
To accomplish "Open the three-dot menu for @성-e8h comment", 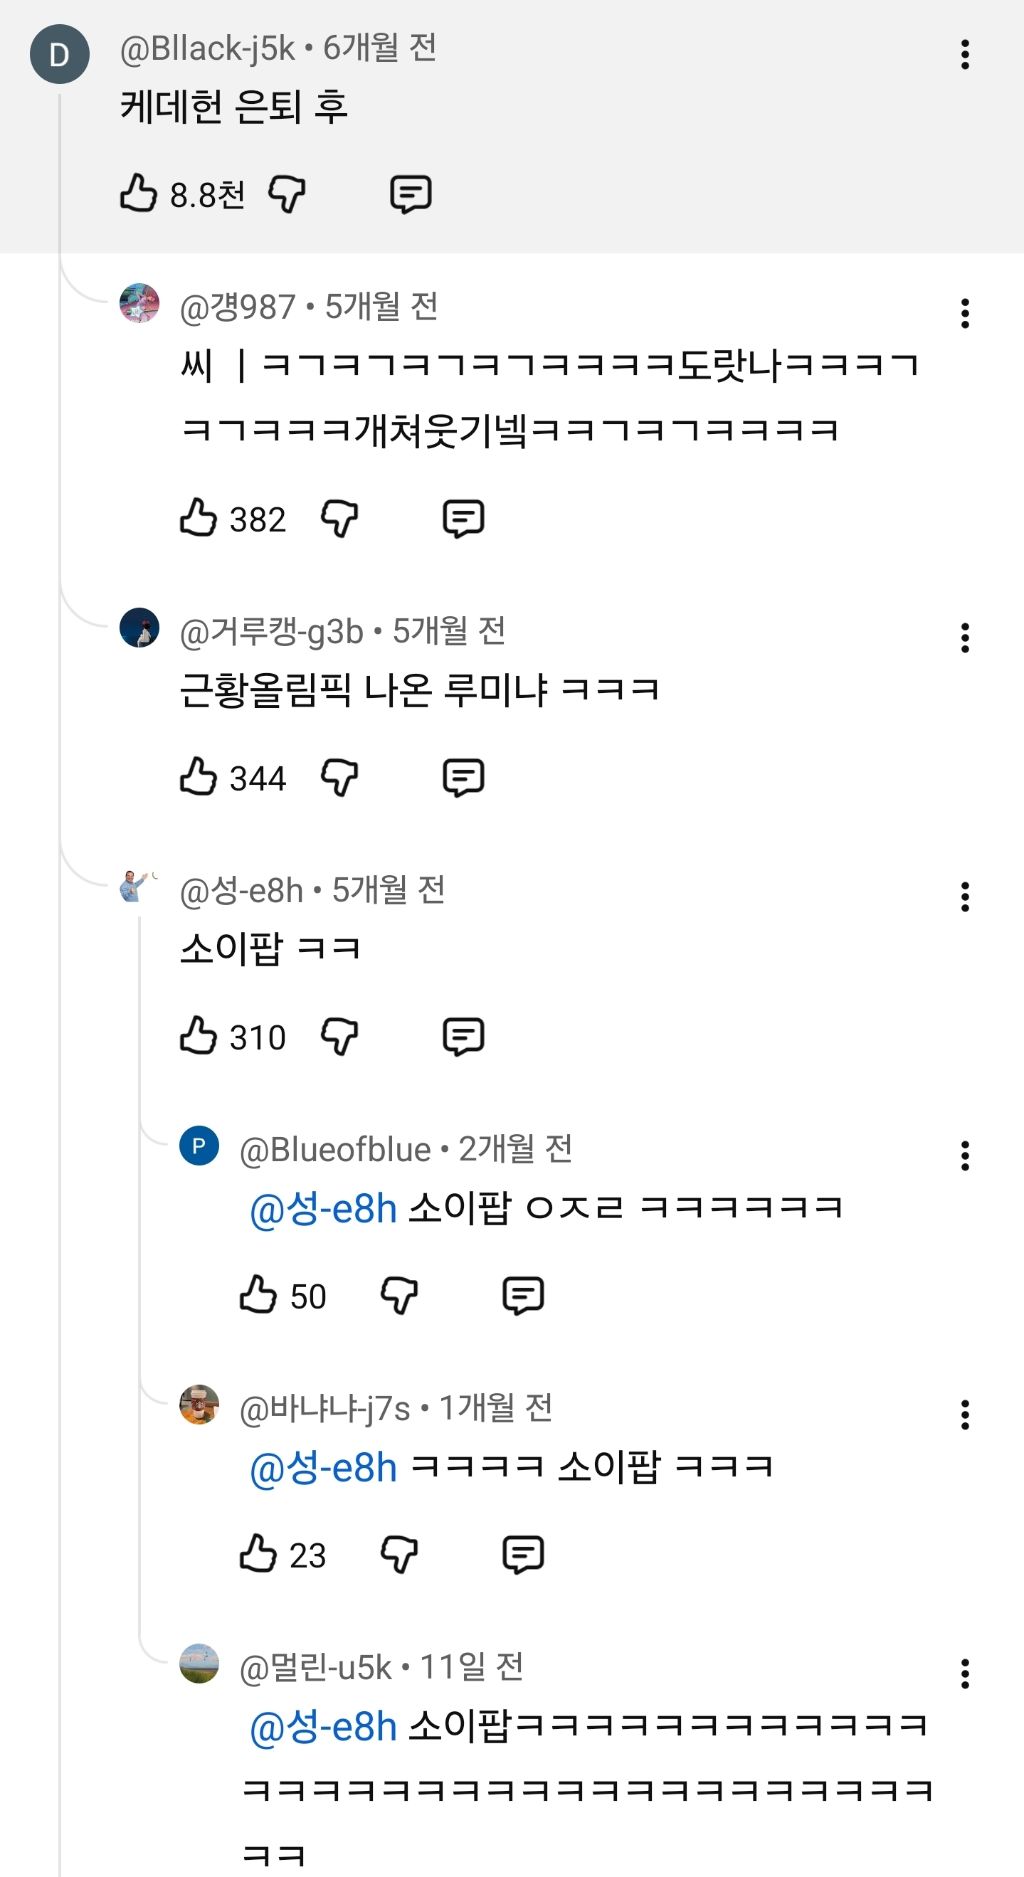I will point(965,896).
